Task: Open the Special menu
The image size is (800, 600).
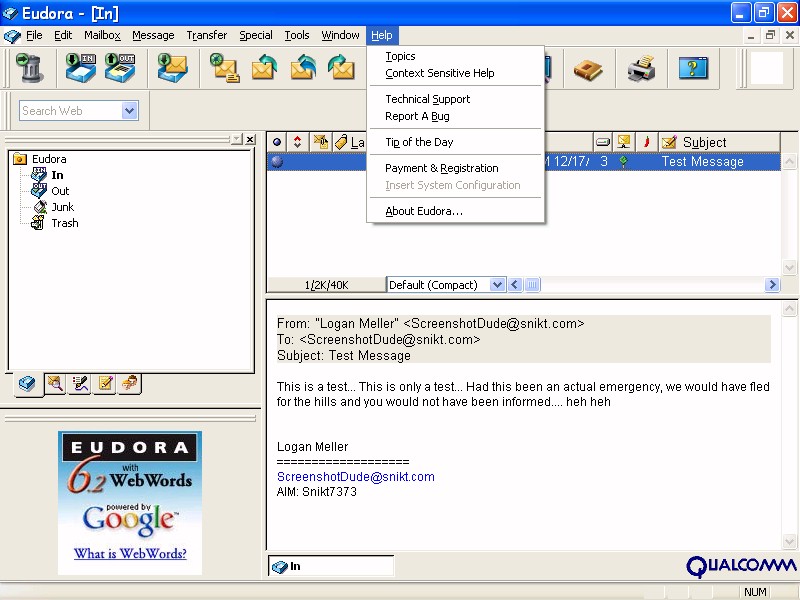Action: pos(256,35)
